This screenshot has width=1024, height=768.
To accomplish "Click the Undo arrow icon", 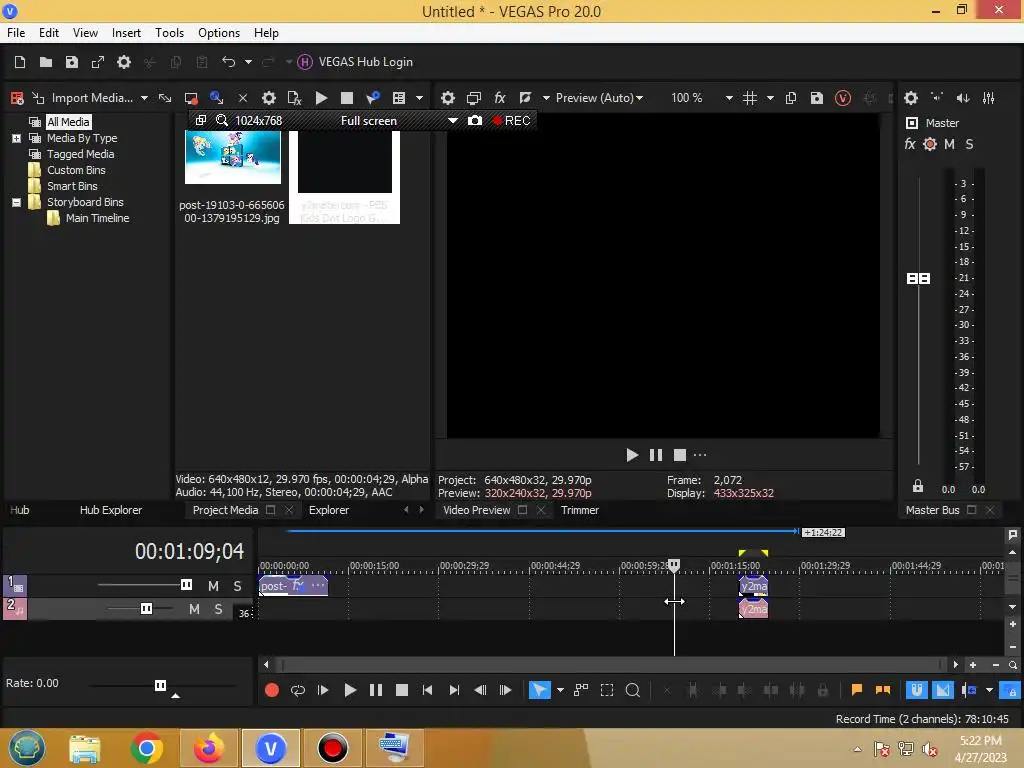I will click(229, 62).
